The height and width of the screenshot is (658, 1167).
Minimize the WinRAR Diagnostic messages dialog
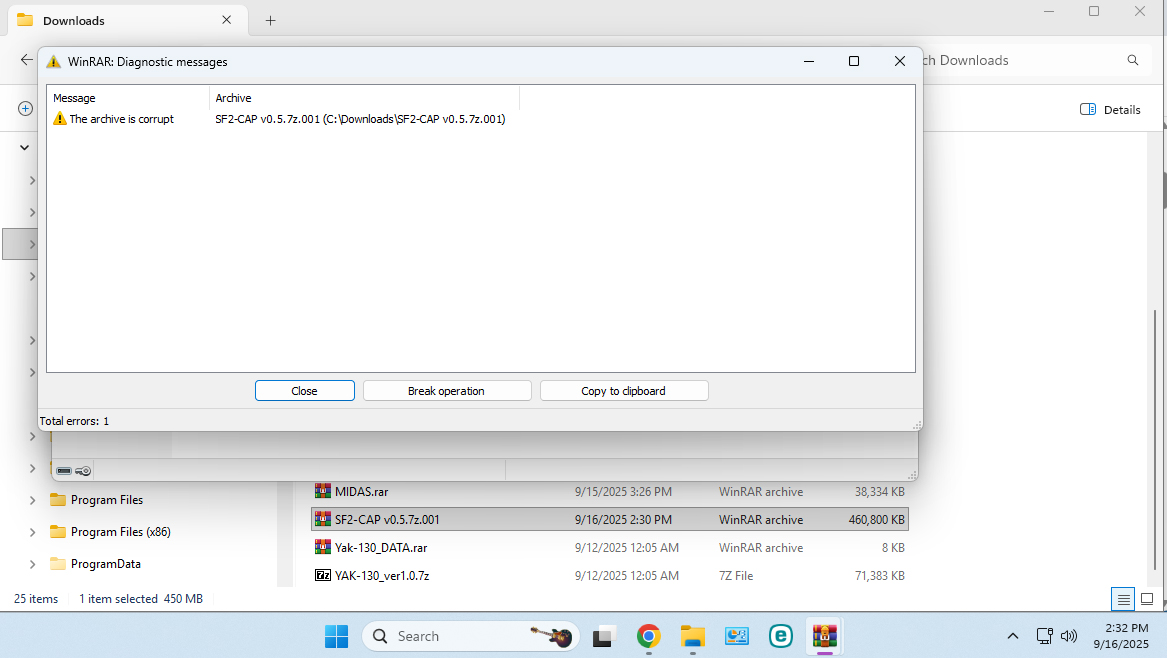coord(809,61)
